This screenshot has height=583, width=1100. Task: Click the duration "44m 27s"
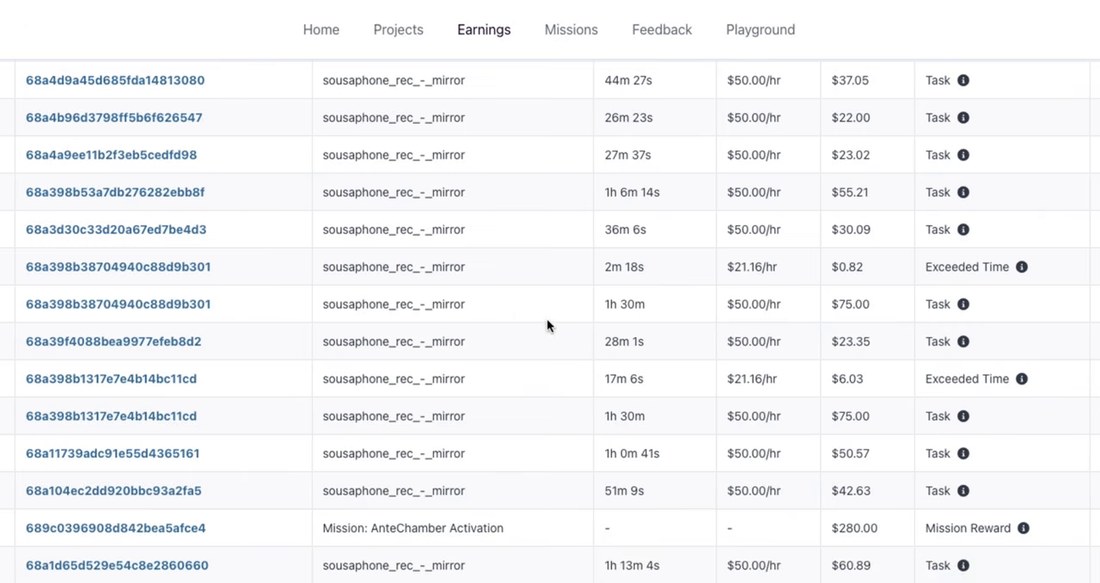tap(628, 81)
